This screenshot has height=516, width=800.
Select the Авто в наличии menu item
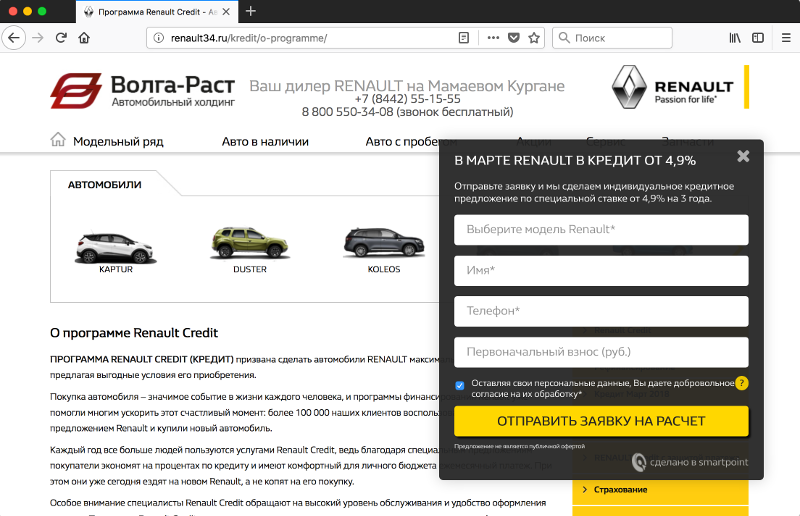click(x=265, y=142)
